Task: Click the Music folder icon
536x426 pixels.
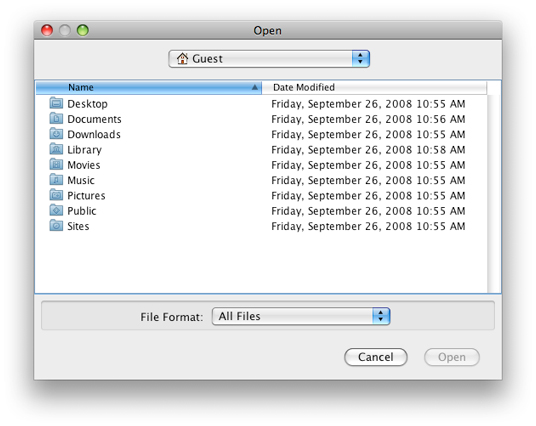Action: pyautogui.click(x=56, y=179)
